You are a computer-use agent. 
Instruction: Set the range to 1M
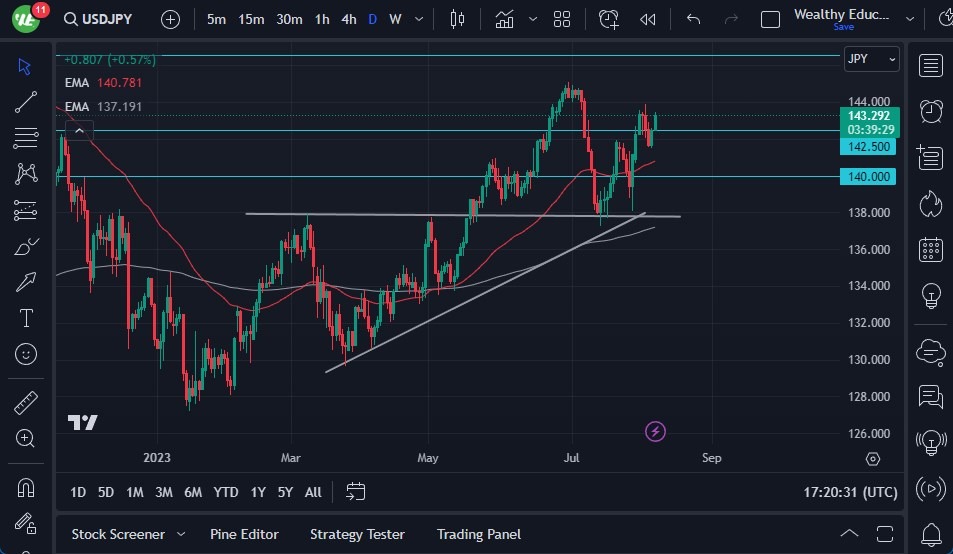coord(134,492)
